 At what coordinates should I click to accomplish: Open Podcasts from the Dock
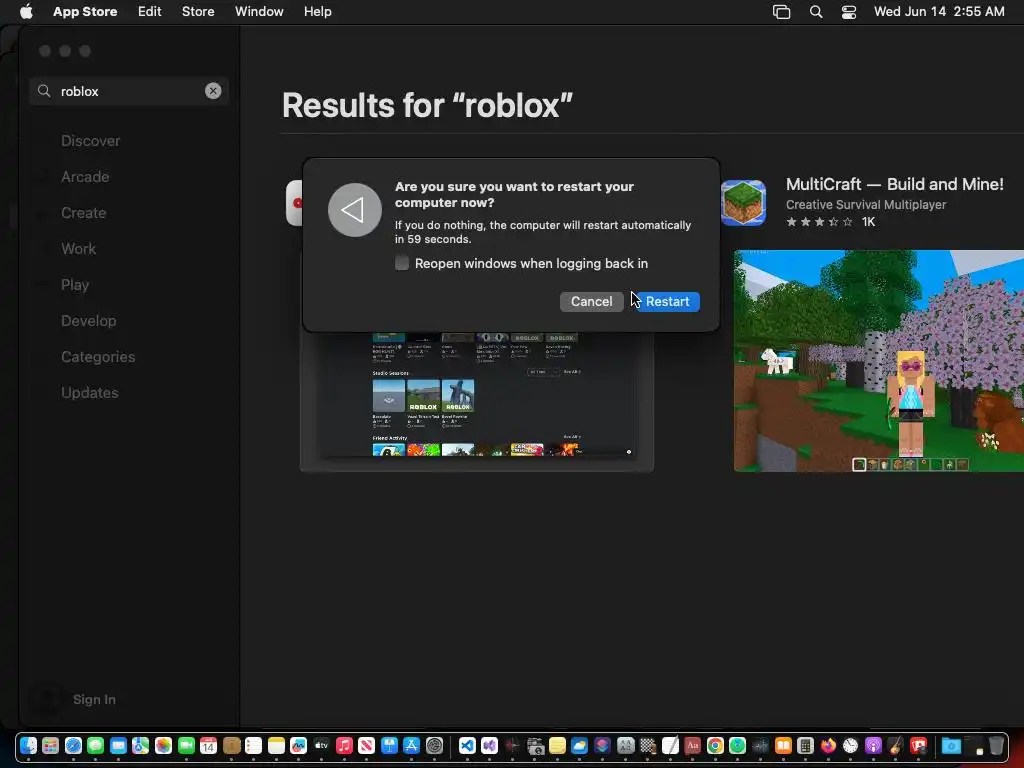click(x=873, y=745)
